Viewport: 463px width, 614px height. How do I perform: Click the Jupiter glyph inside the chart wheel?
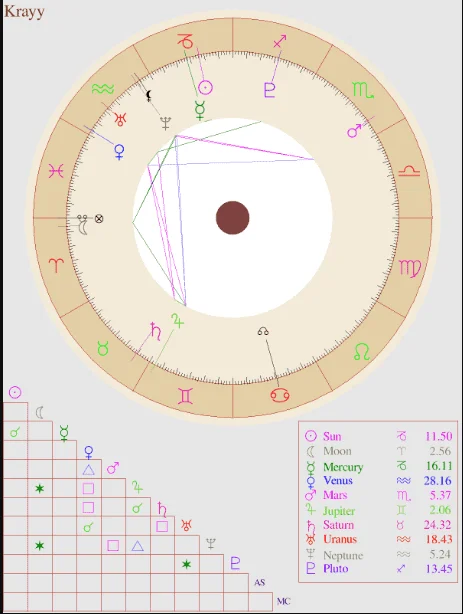tap(177, 321)
